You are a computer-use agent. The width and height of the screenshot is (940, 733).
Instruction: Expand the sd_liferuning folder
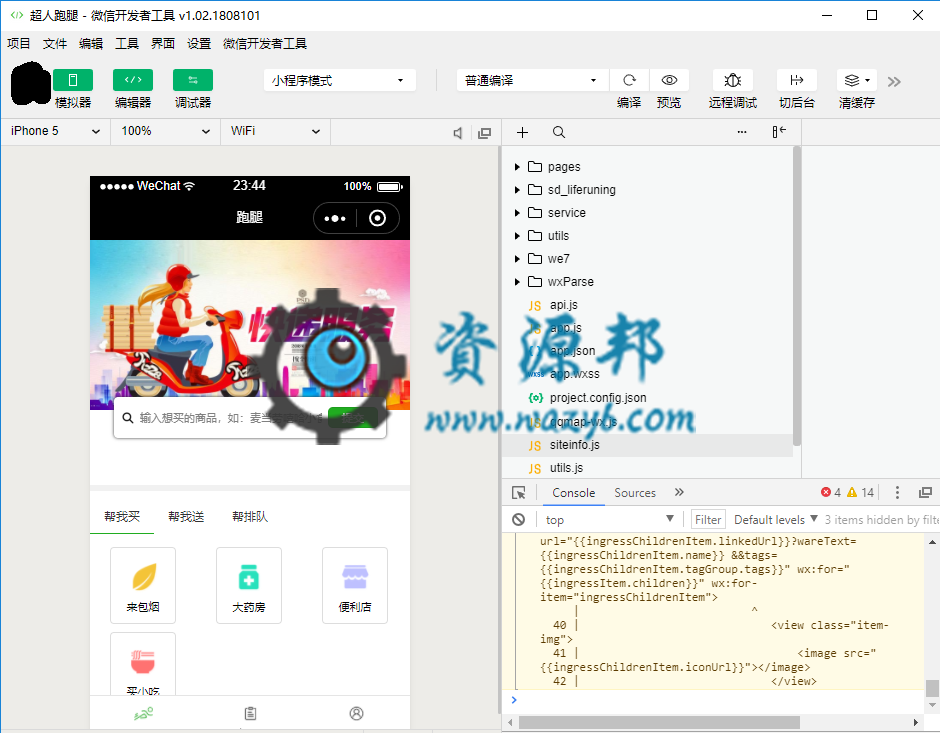coord(517,189)
